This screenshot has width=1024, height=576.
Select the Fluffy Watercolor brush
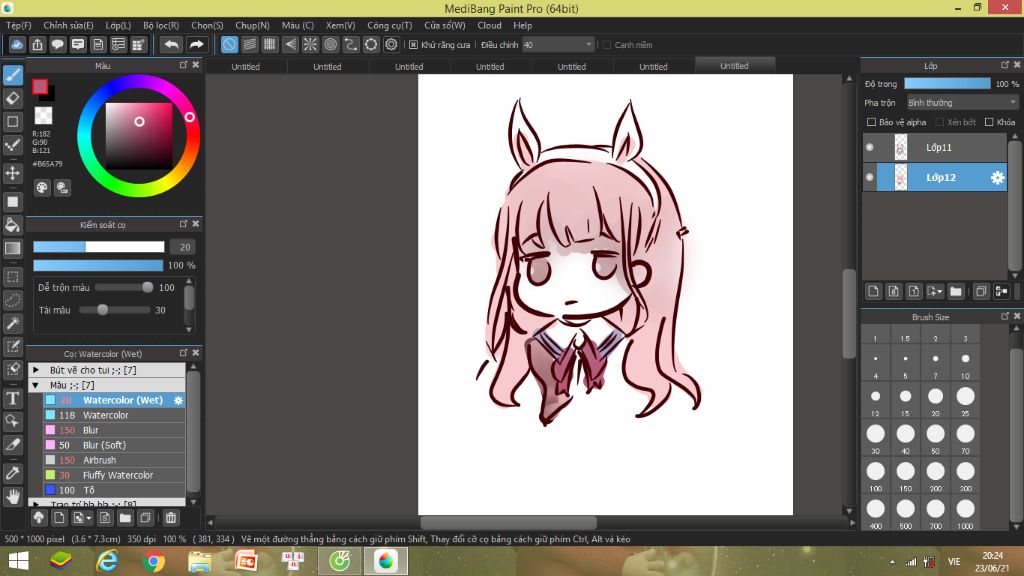(114, 475)
